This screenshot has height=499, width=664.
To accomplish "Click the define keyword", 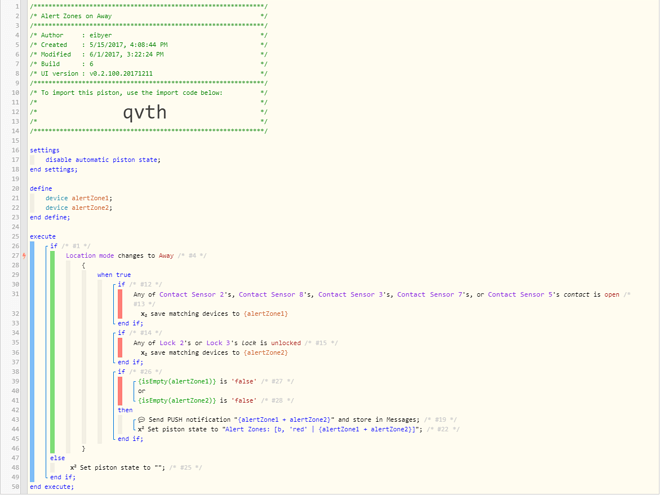I will (x=41, y=189).
